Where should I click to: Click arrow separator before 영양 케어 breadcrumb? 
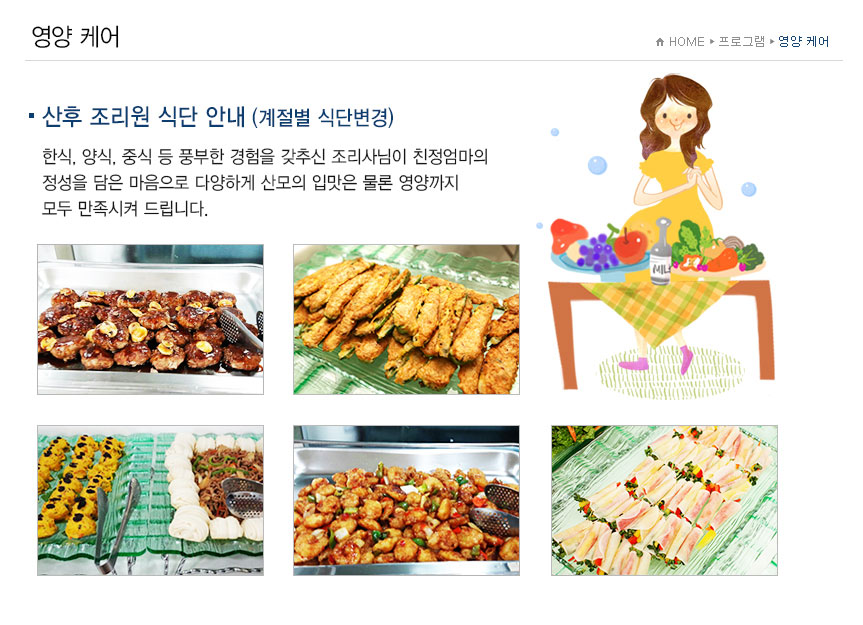tap(772, 42)
